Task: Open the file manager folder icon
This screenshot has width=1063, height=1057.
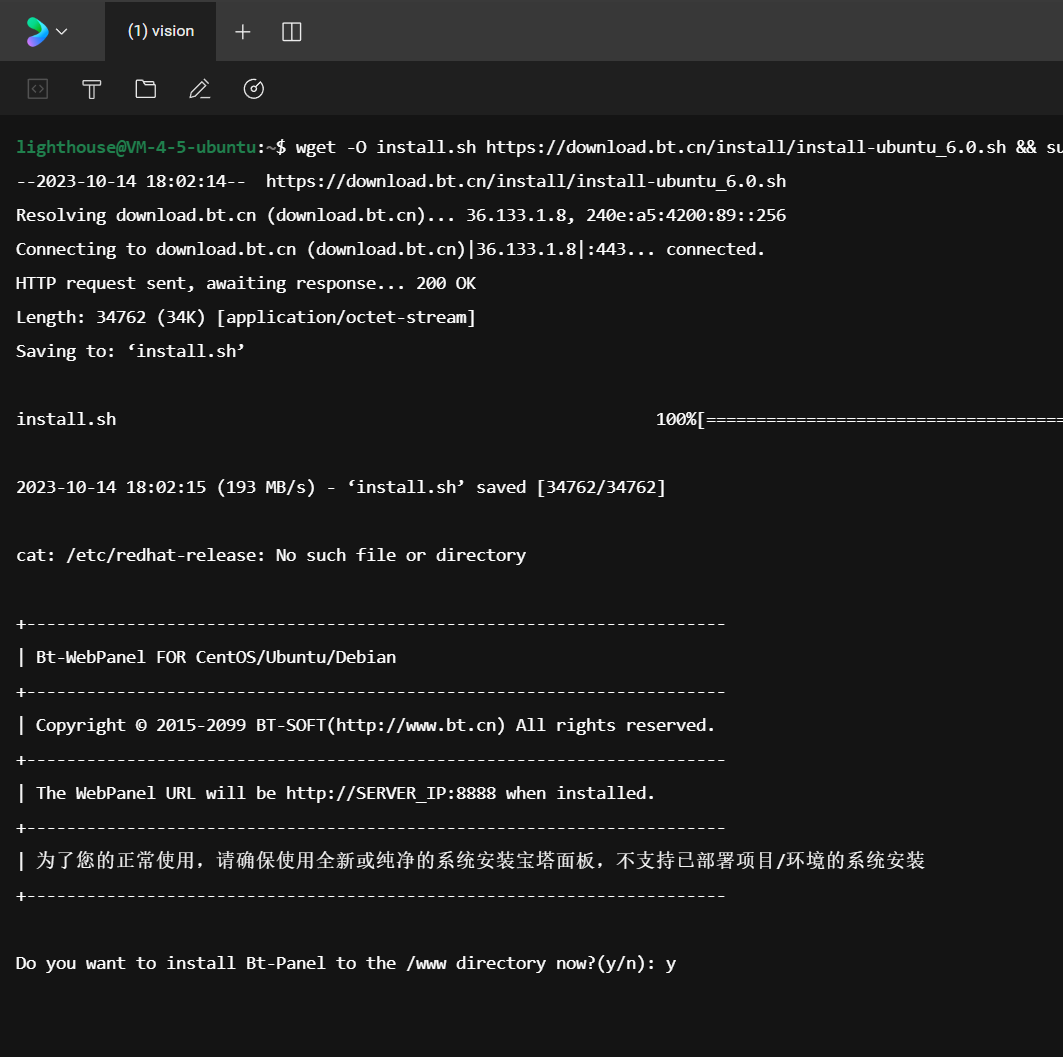Action: [x=145, y=89]
